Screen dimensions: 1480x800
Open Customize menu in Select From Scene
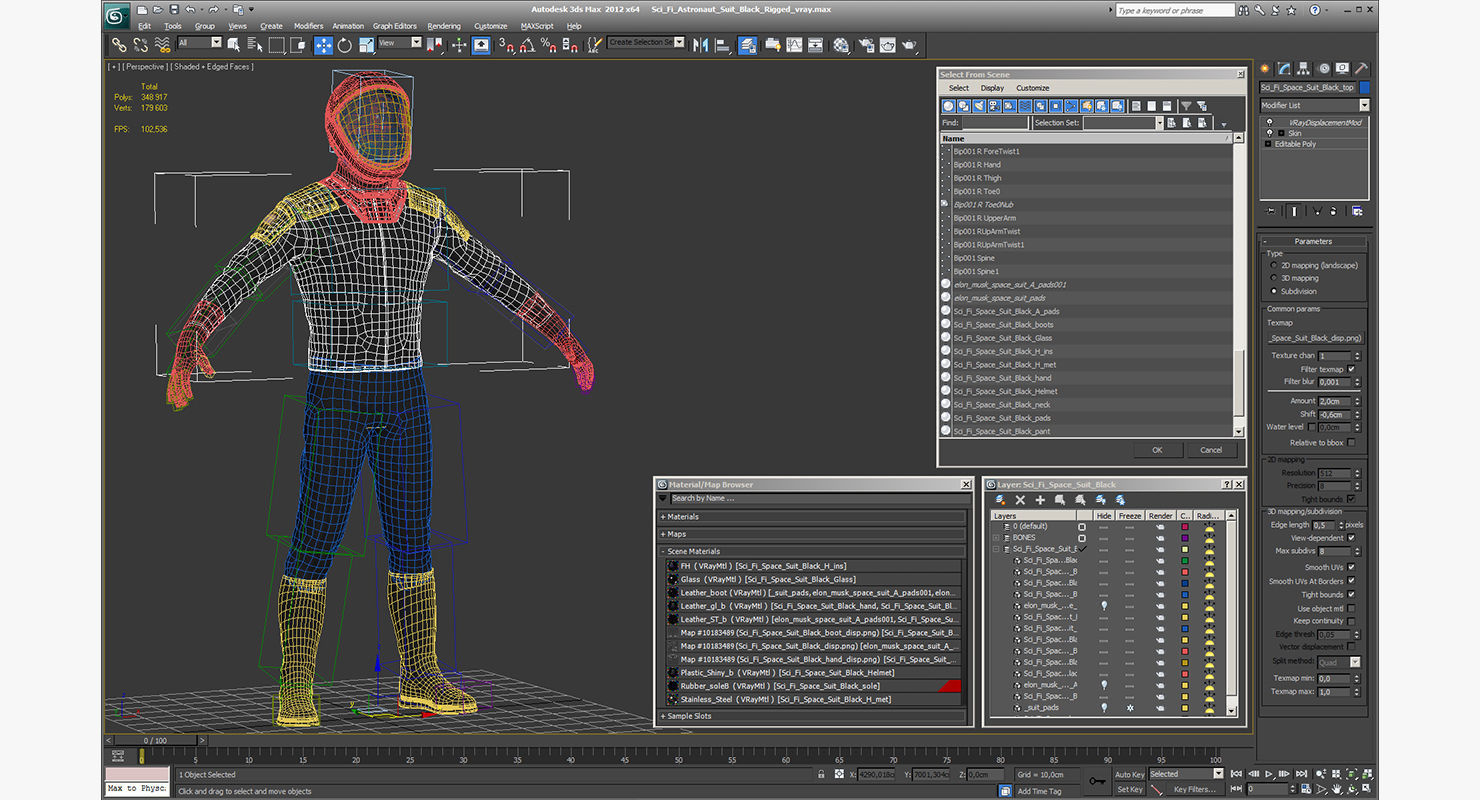click(1033, 88)
